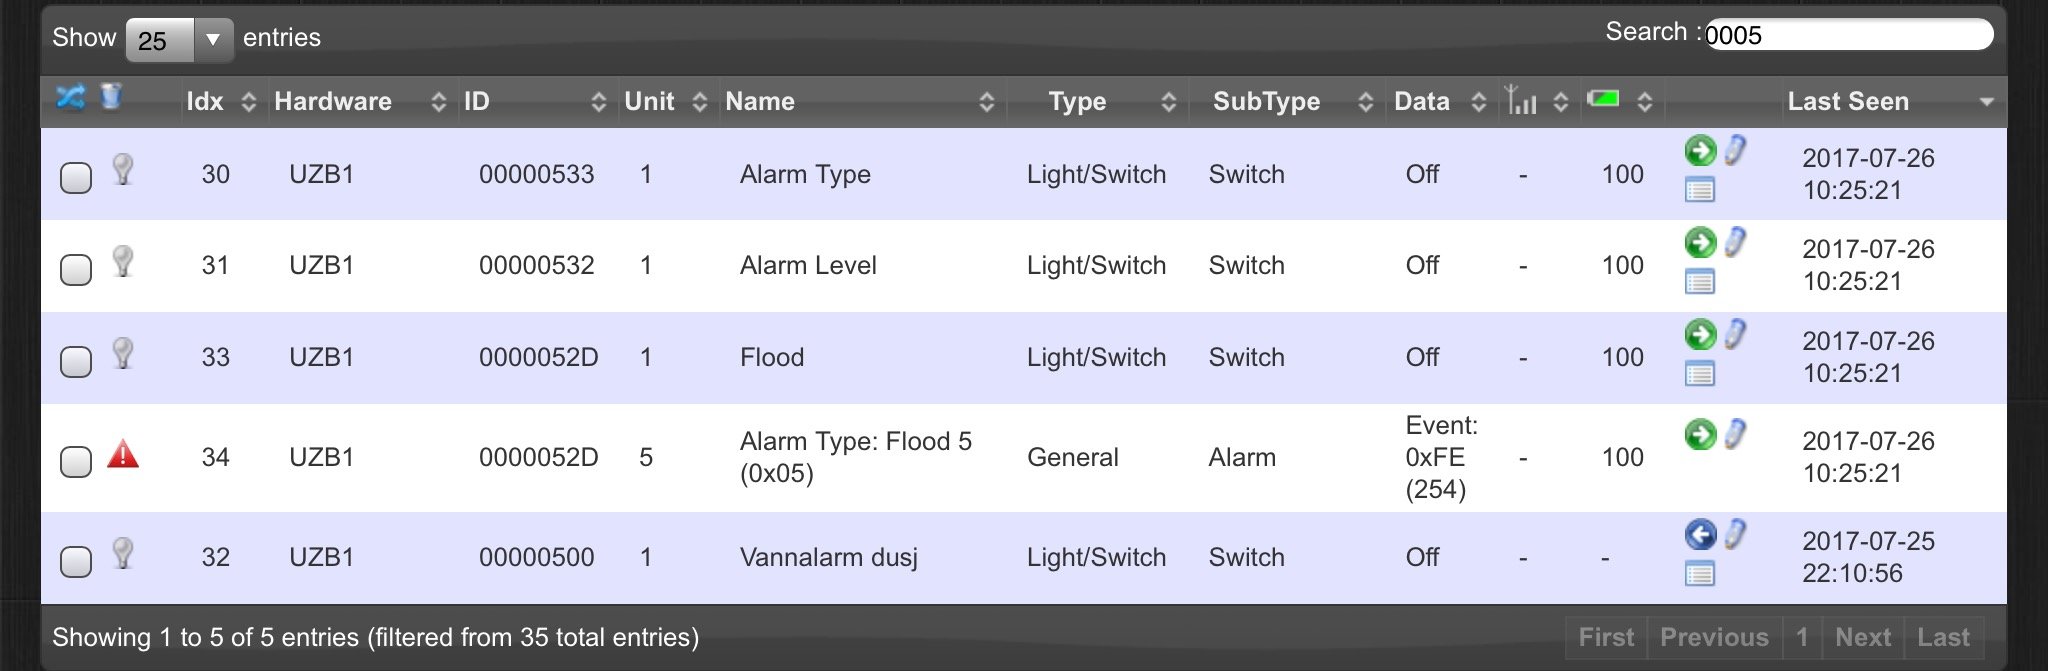The image size is (2048, 671).
Task: Click the red alarm triangle icon
Action: 123,454
